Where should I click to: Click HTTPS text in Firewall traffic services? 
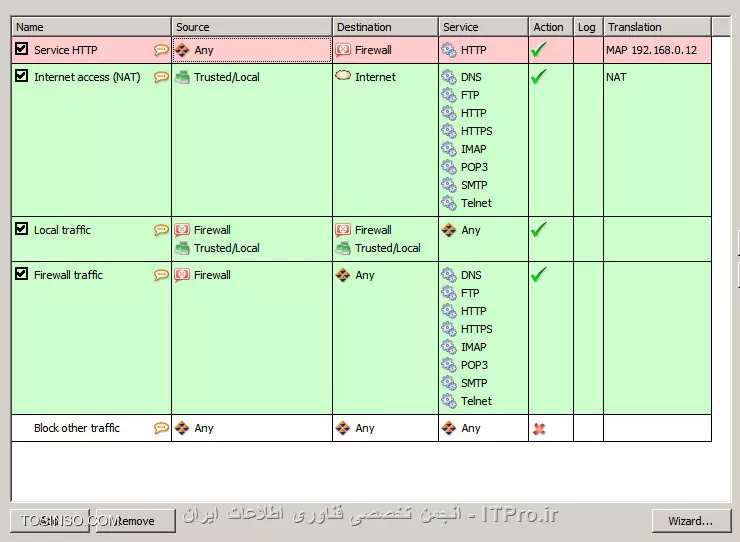tap(477, 329)
